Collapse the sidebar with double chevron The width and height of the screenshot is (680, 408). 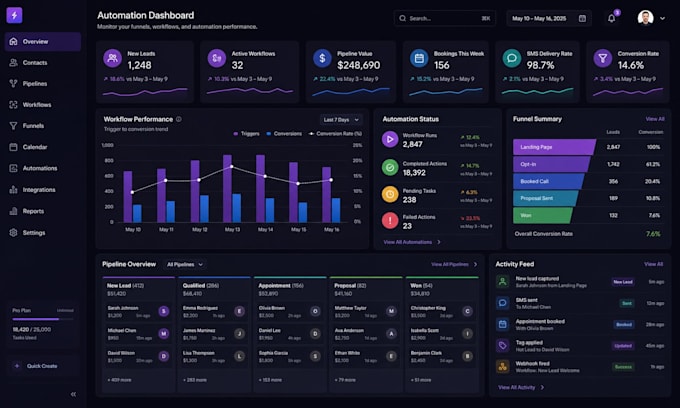click(73, 394)
